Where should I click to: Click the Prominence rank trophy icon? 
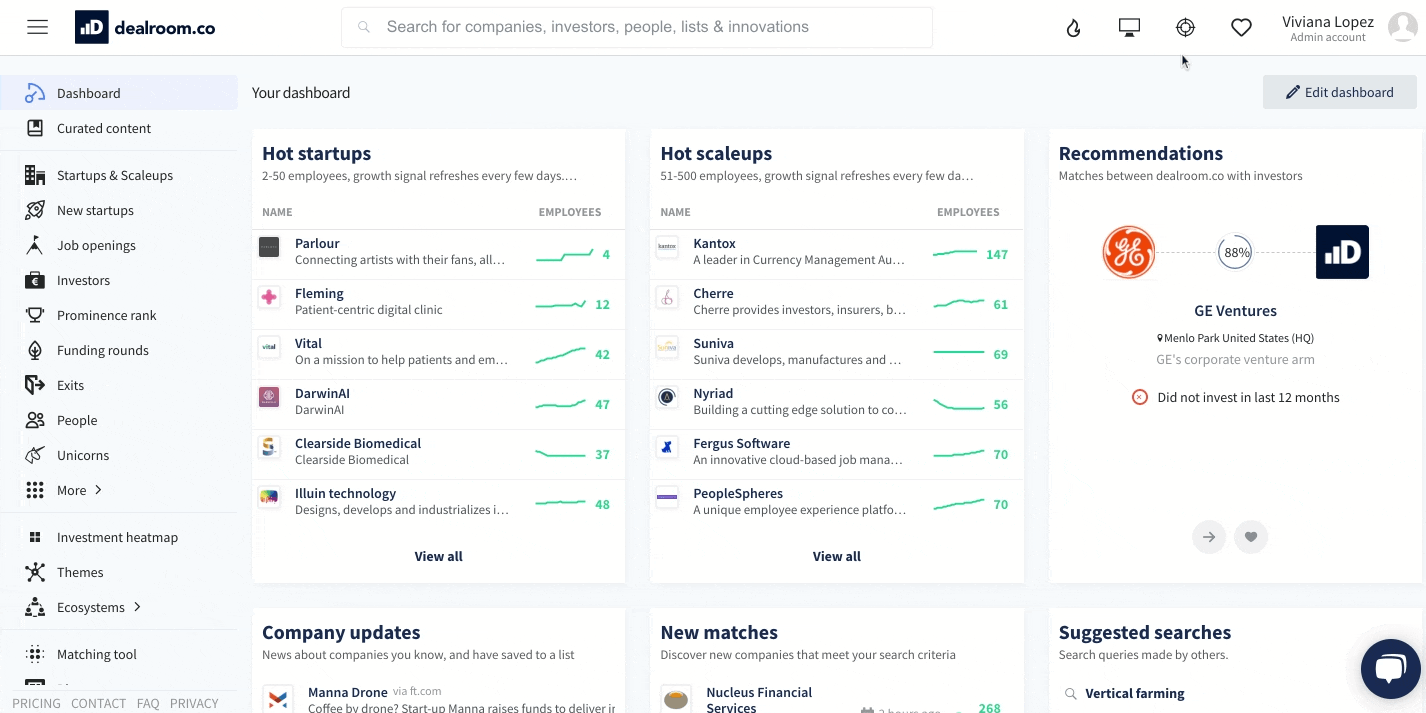coord(35,315)
